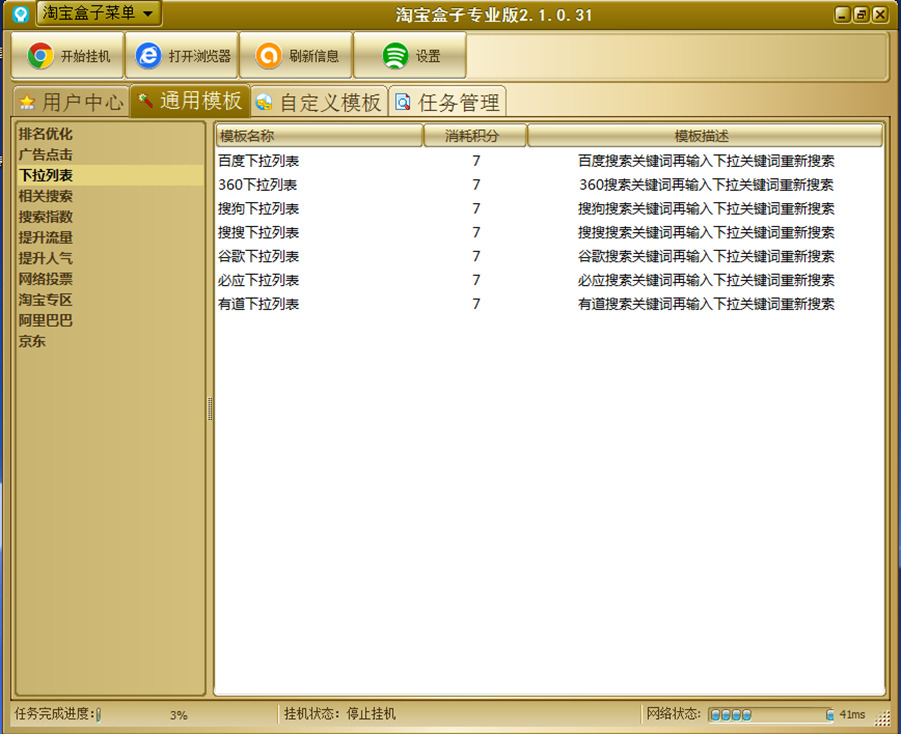The image size is (901, 734).
Task: Select 阿里巴巴 in the category list
Action: [x=110, y=320]
